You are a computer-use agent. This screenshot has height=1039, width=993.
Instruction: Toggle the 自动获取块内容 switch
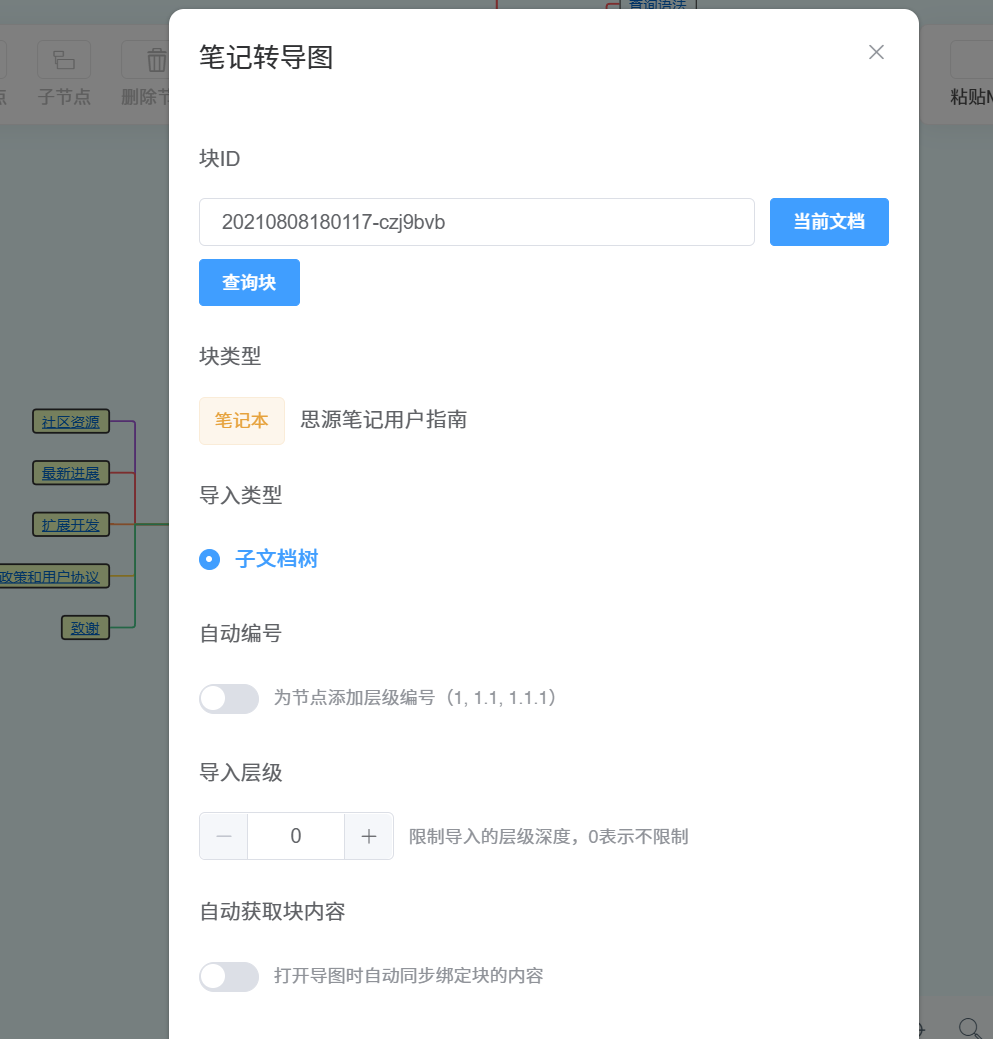(x=229, y=977)
